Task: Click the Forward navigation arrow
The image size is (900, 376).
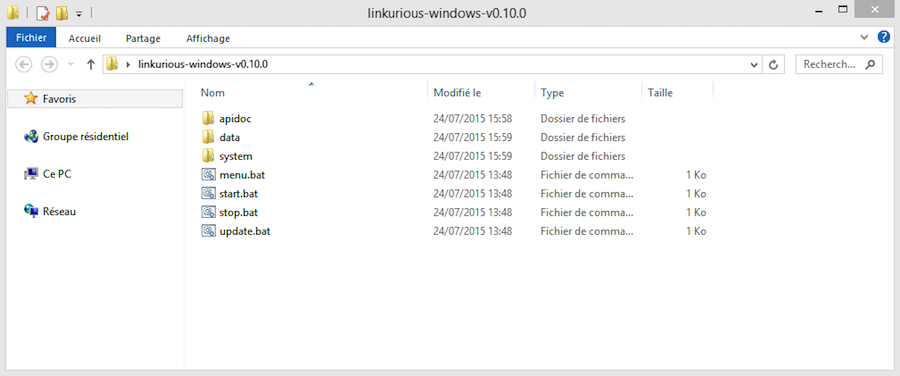Action: 50,64
